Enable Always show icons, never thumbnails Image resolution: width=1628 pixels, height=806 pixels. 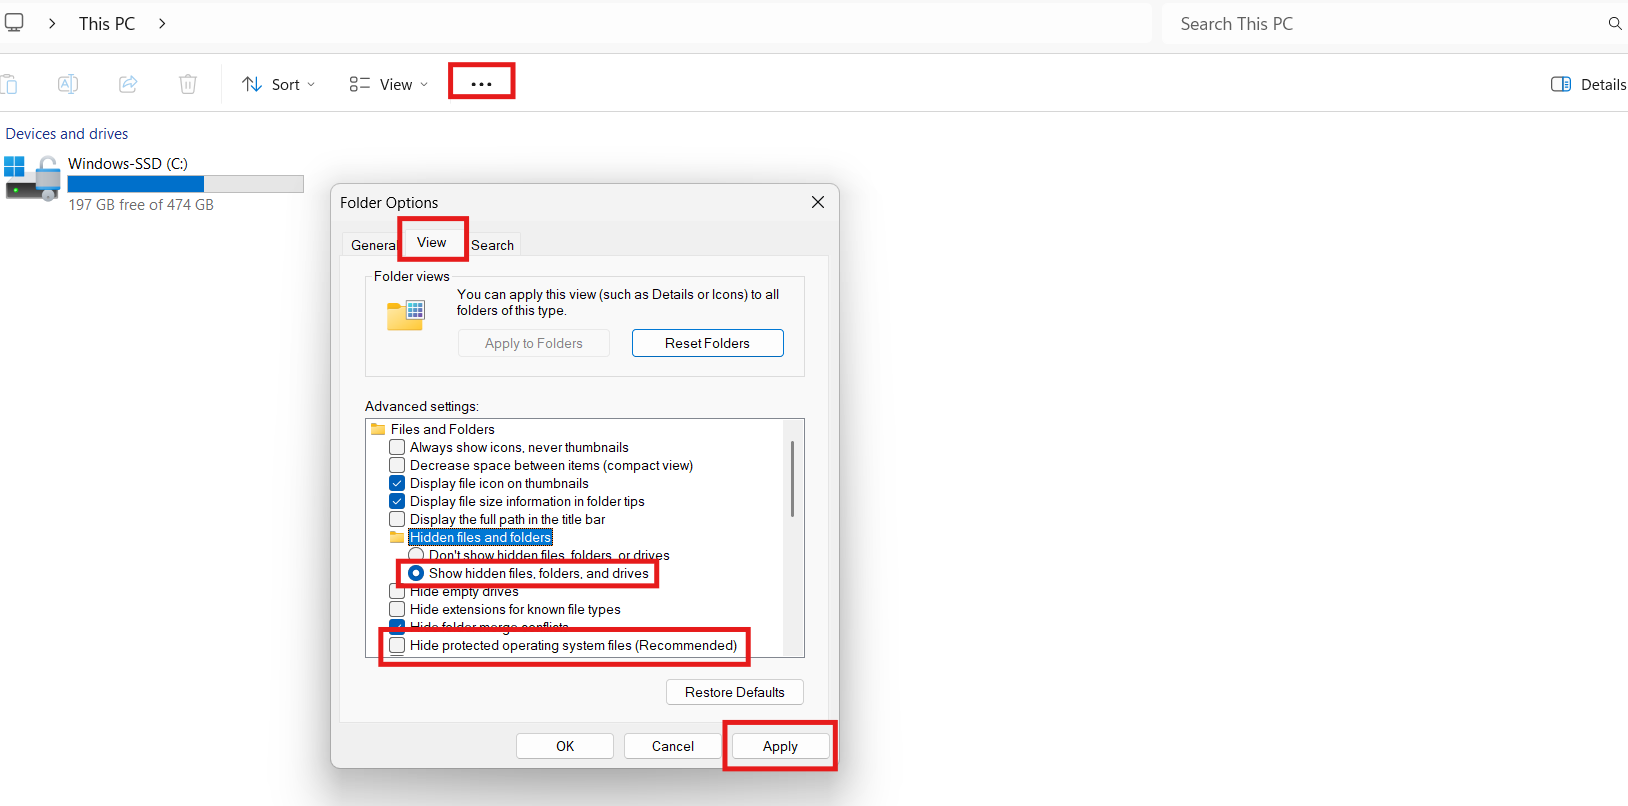pos(398,448)
